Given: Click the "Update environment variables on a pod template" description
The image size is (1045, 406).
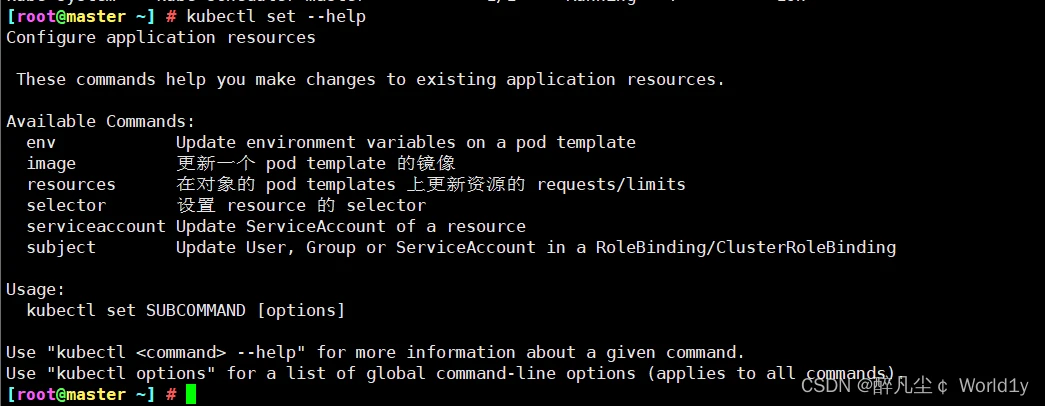Looking at the screenshot, I should tap(406, 142).
